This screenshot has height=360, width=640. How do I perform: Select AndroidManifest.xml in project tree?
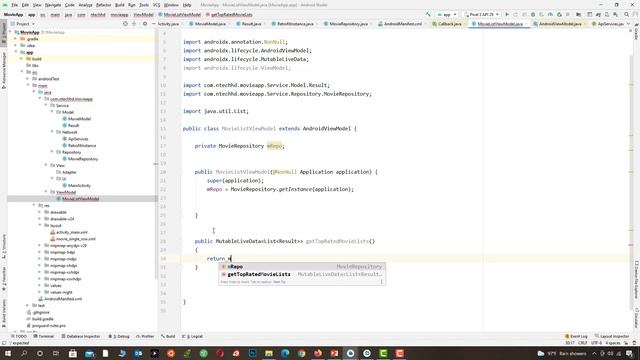[60, 299]
